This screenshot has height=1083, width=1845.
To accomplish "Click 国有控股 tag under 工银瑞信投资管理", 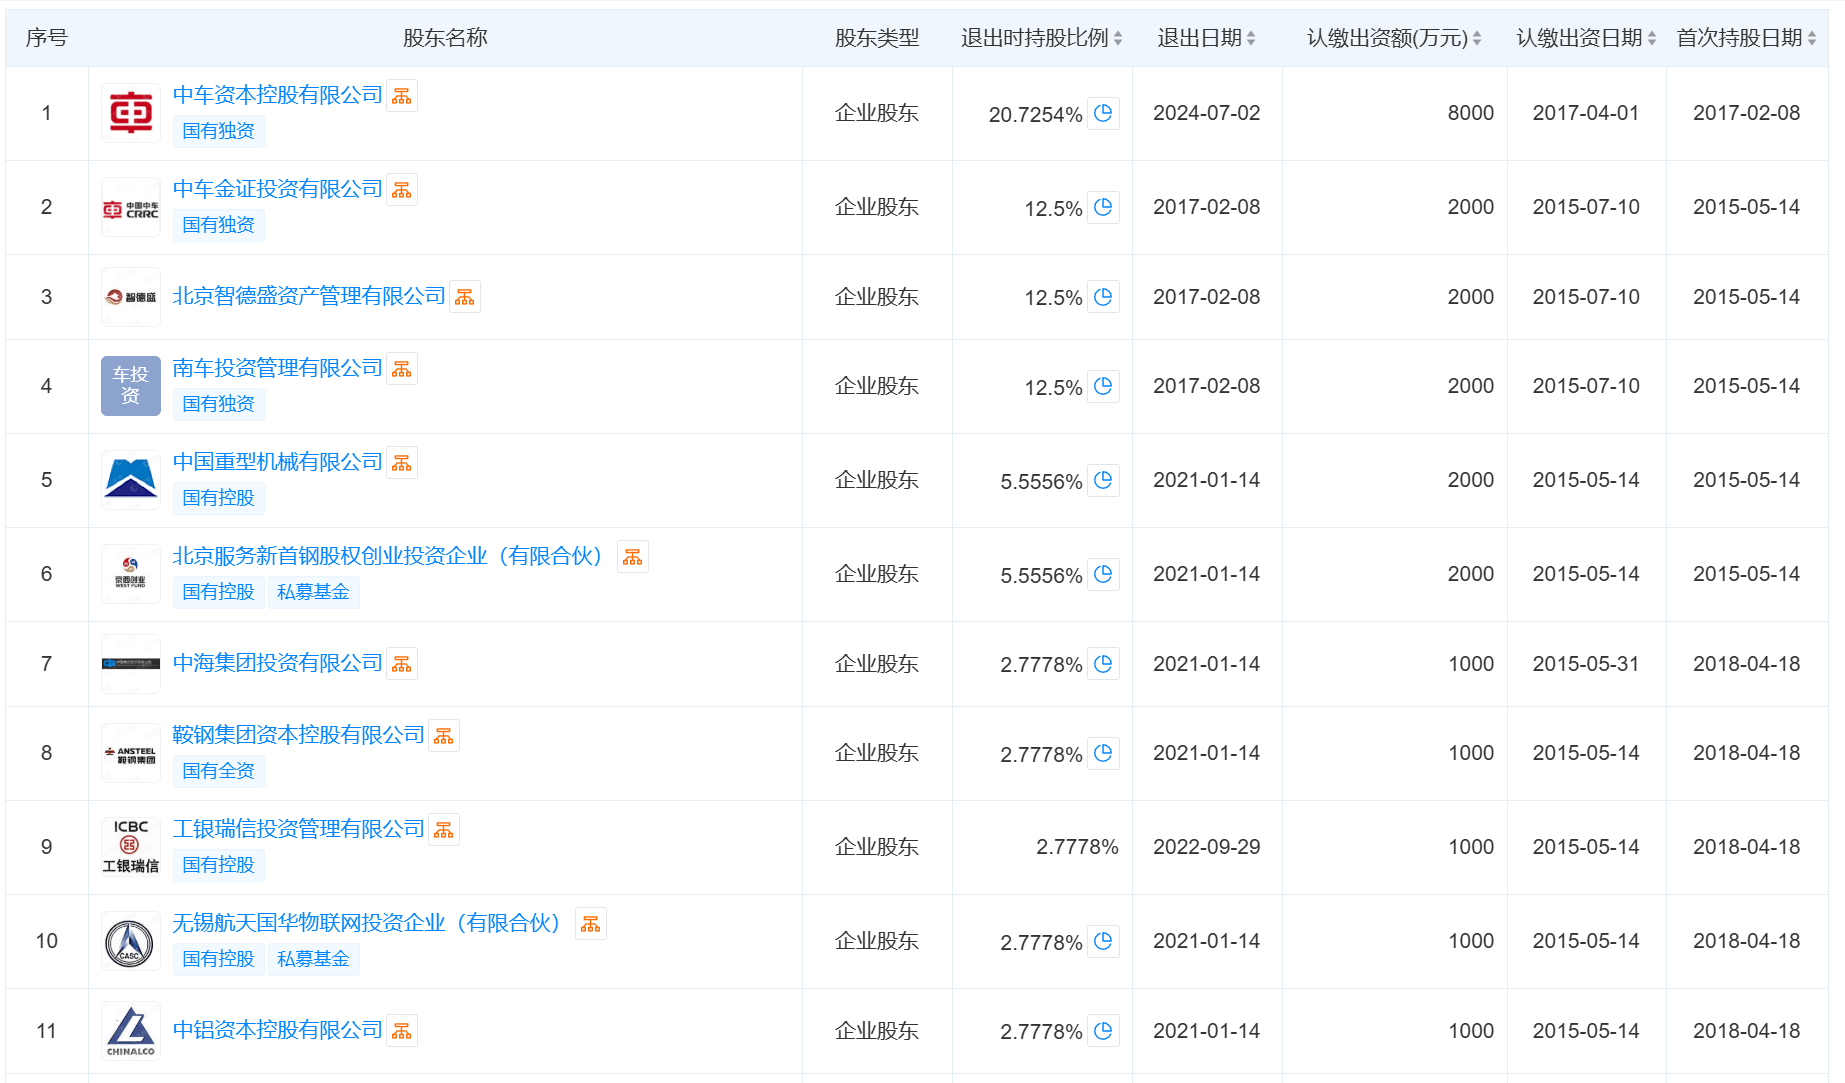I will tap(219, 865).
